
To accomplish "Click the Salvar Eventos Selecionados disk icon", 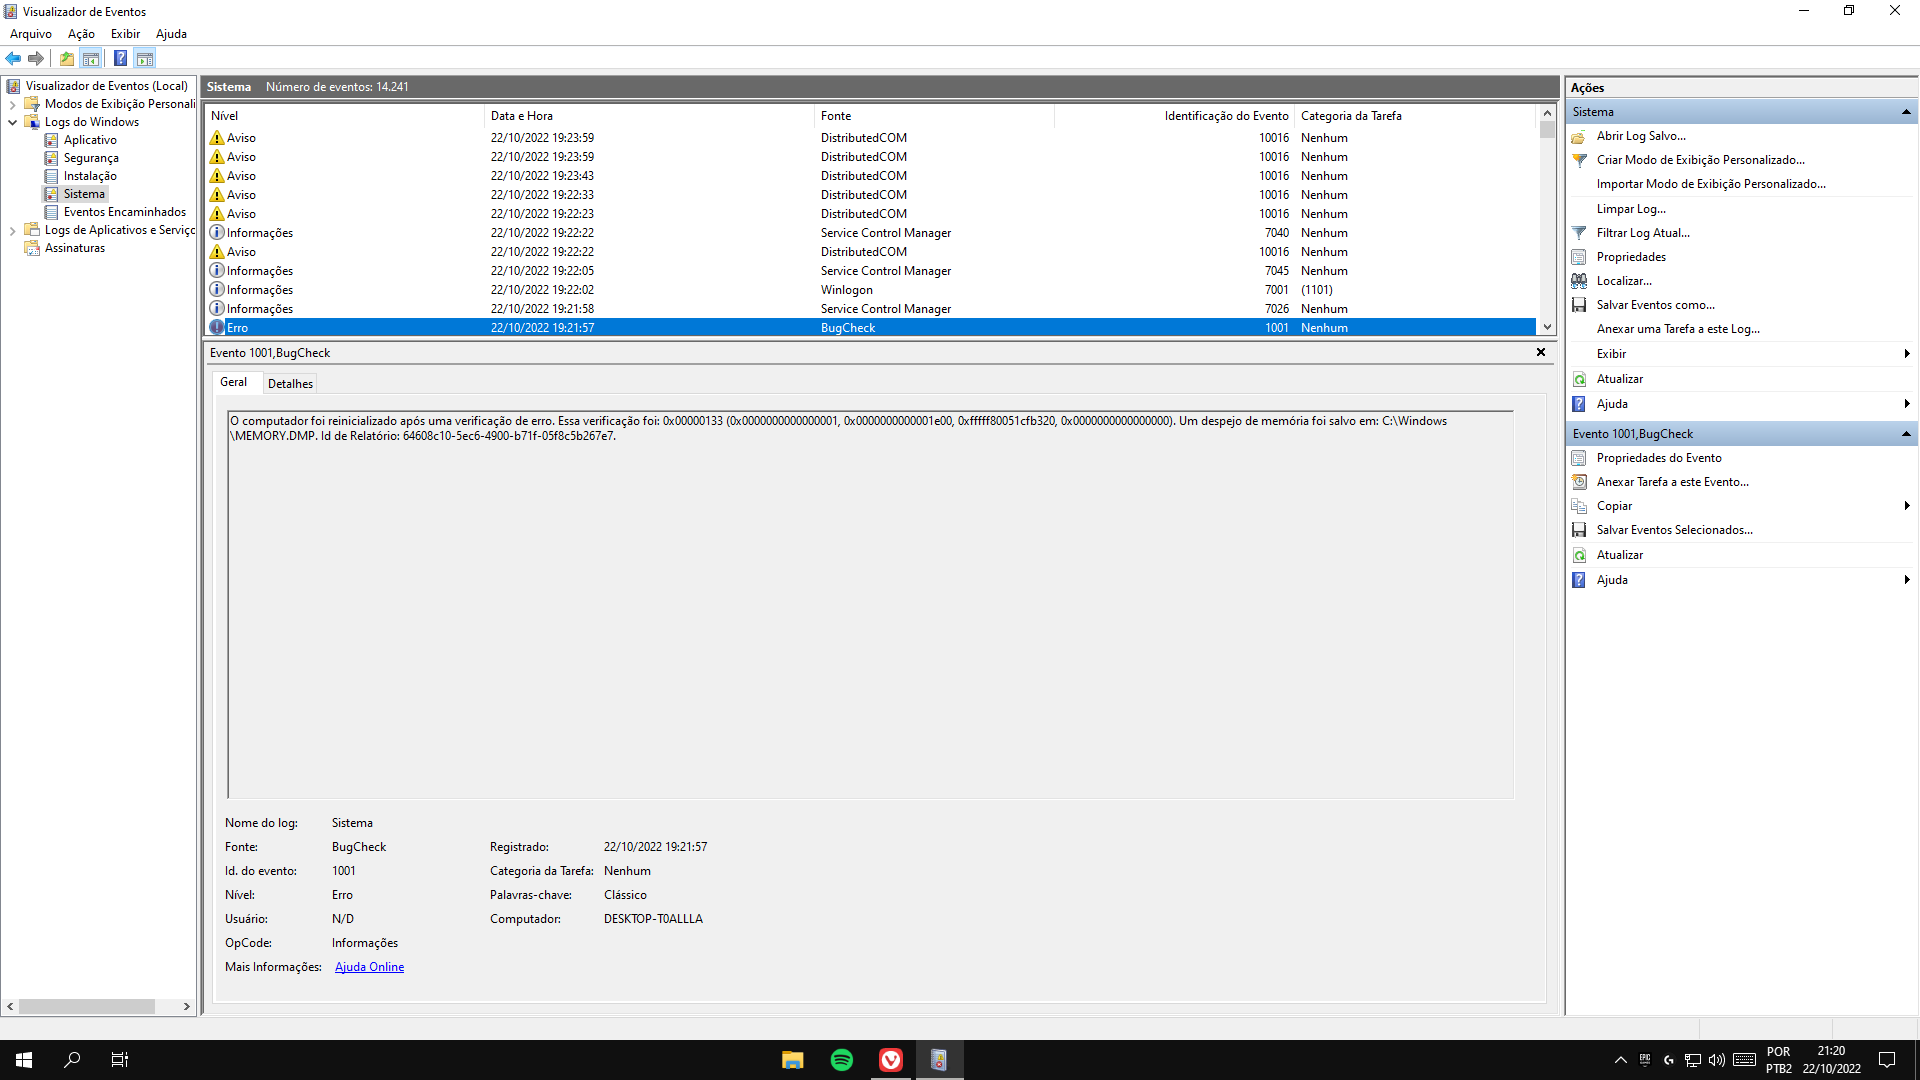I will pyautogui.click(x=1579, y=530).
